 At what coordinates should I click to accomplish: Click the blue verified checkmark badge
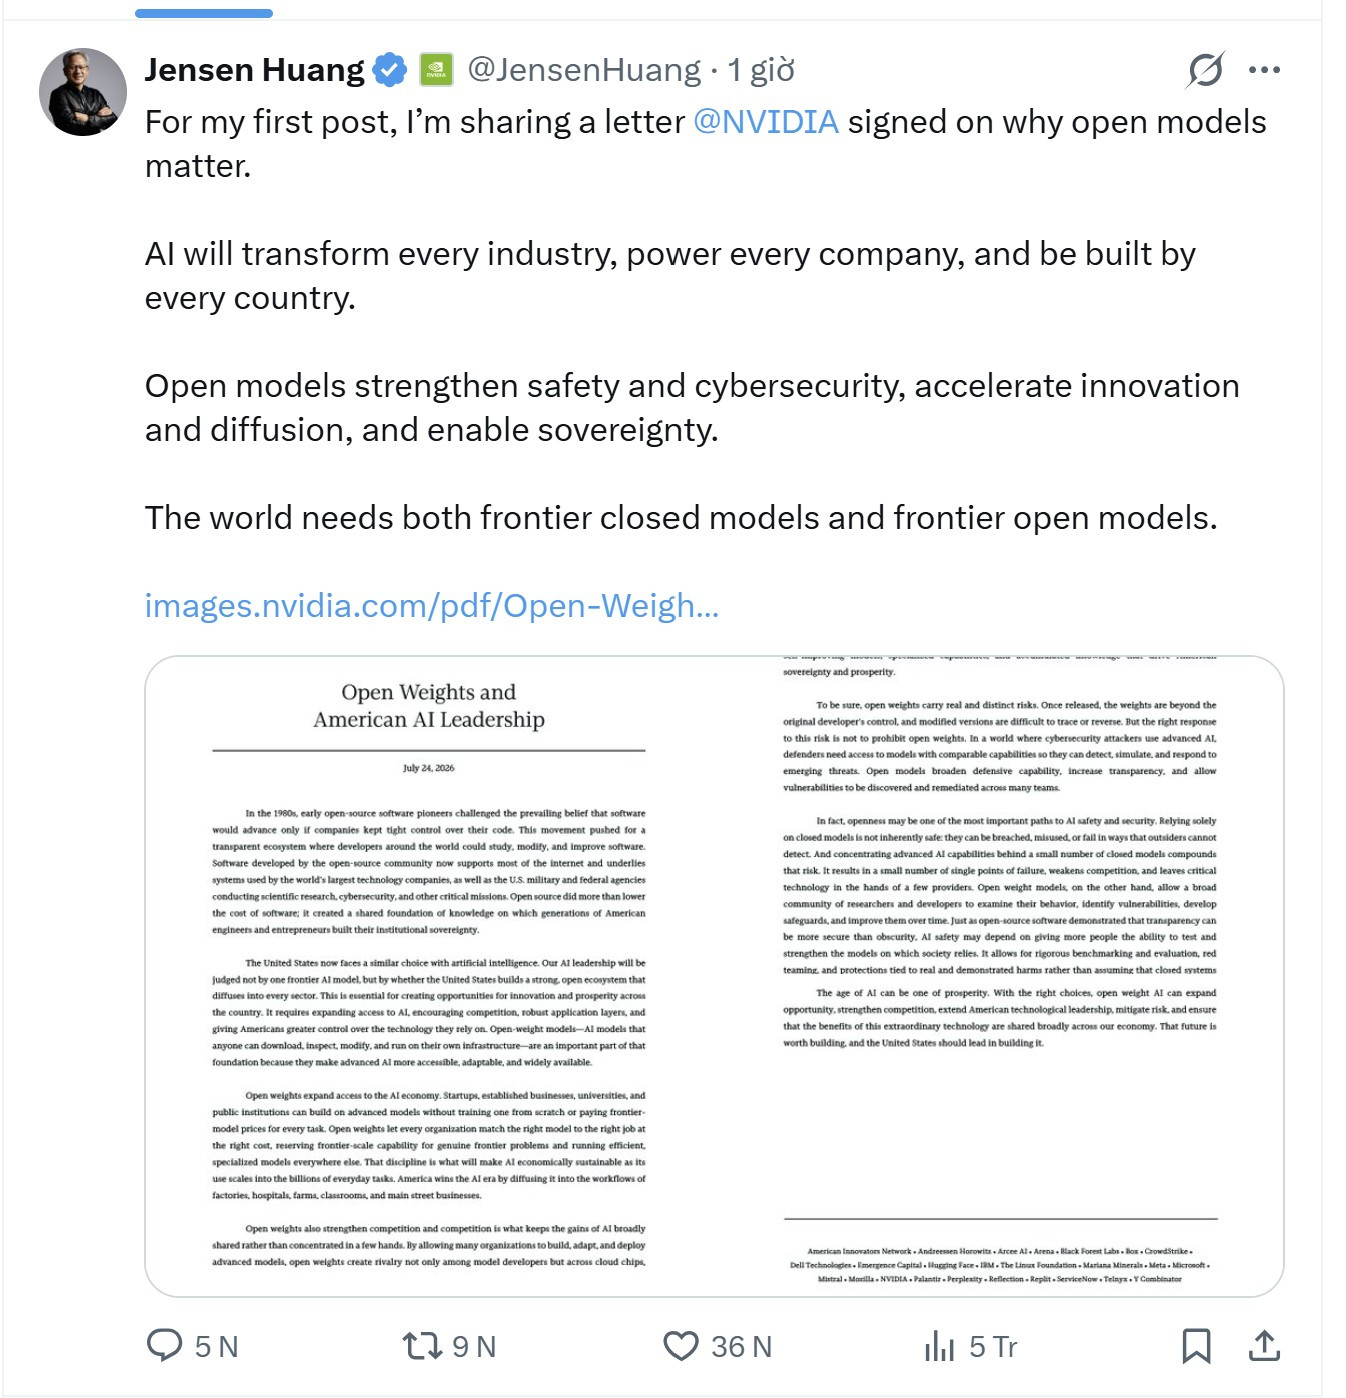pyautogui.click(x=390, y=70)
